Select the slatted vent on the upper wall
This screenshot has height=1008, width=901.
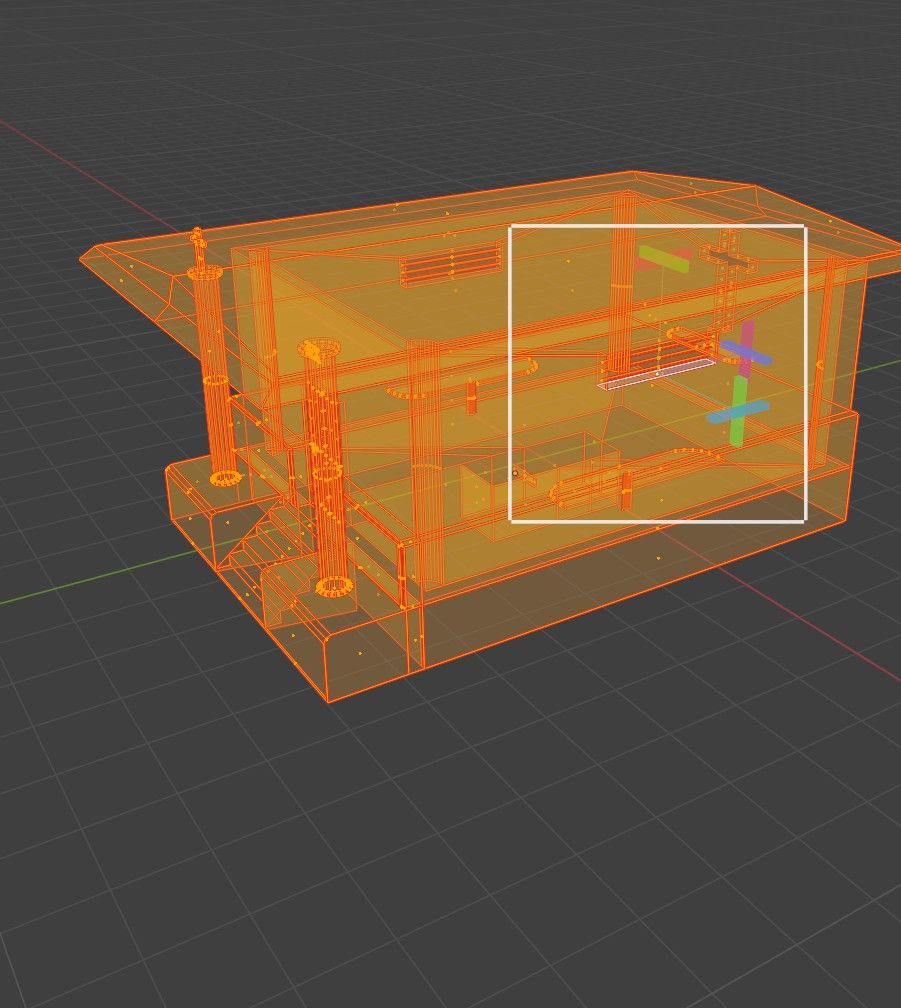[x=450, y=264]
